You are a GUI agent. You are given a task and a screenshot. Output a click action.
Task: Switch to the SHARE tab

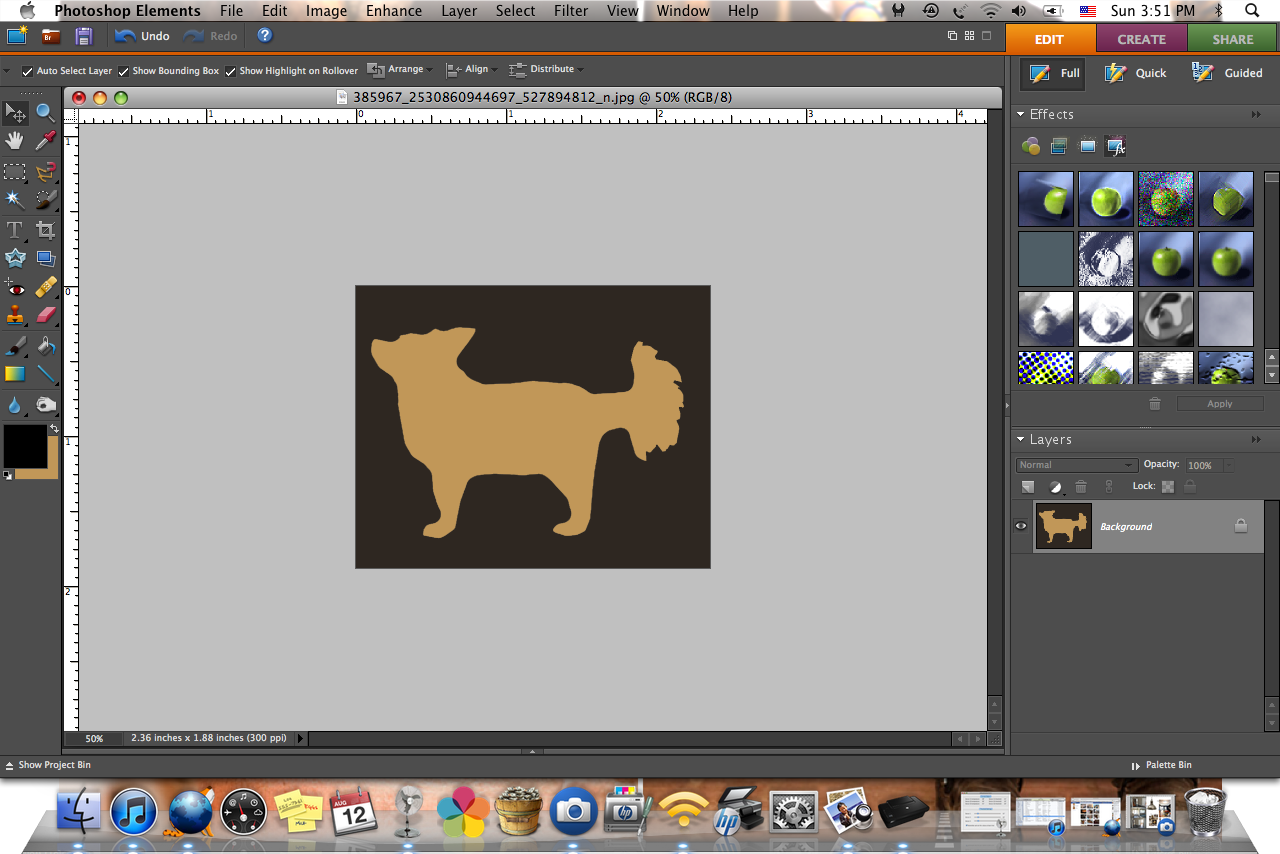coord(1233,39)
